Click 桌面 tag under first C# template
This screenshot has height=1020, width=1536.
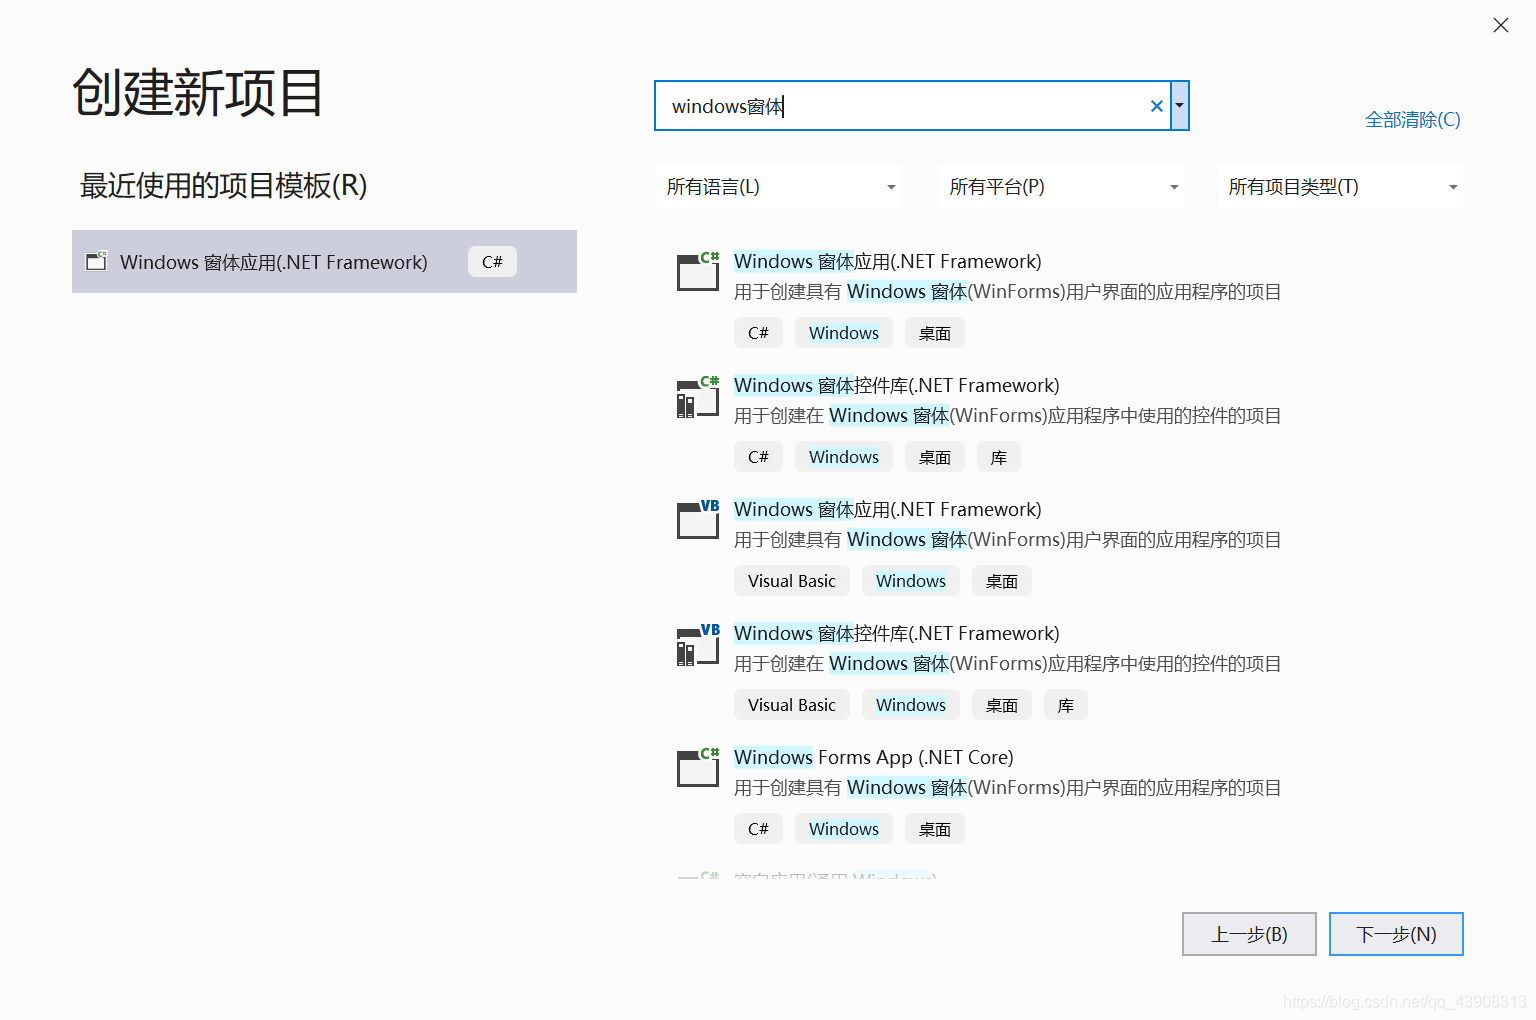pyautogui.click(x=935, y=333)
